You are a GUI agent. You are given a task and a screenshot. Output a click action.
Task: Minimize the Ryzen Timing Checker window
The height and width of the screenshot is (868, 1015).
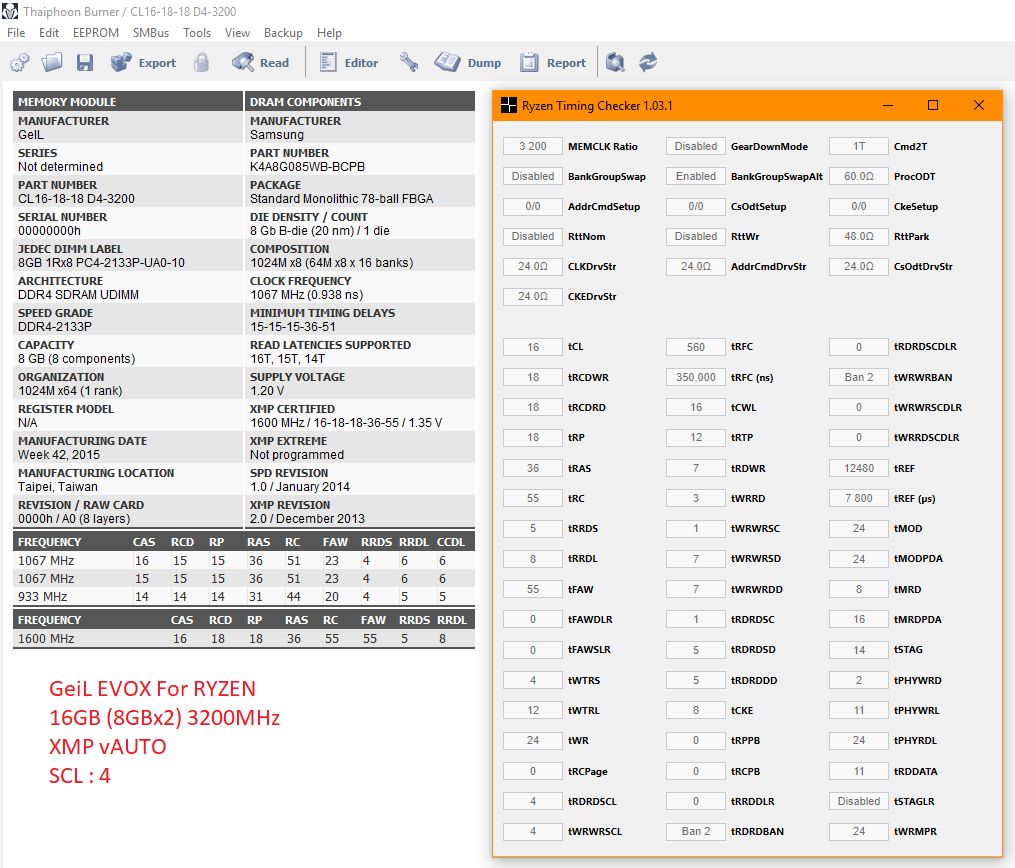pos(888,105)
